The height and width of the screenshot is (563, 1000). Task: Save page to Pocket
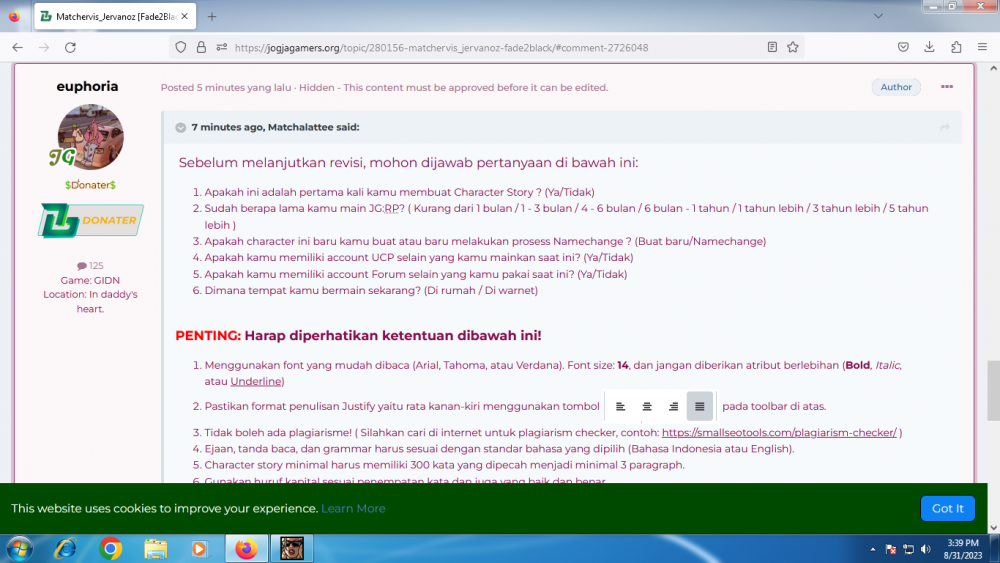[x=903, y=47]
